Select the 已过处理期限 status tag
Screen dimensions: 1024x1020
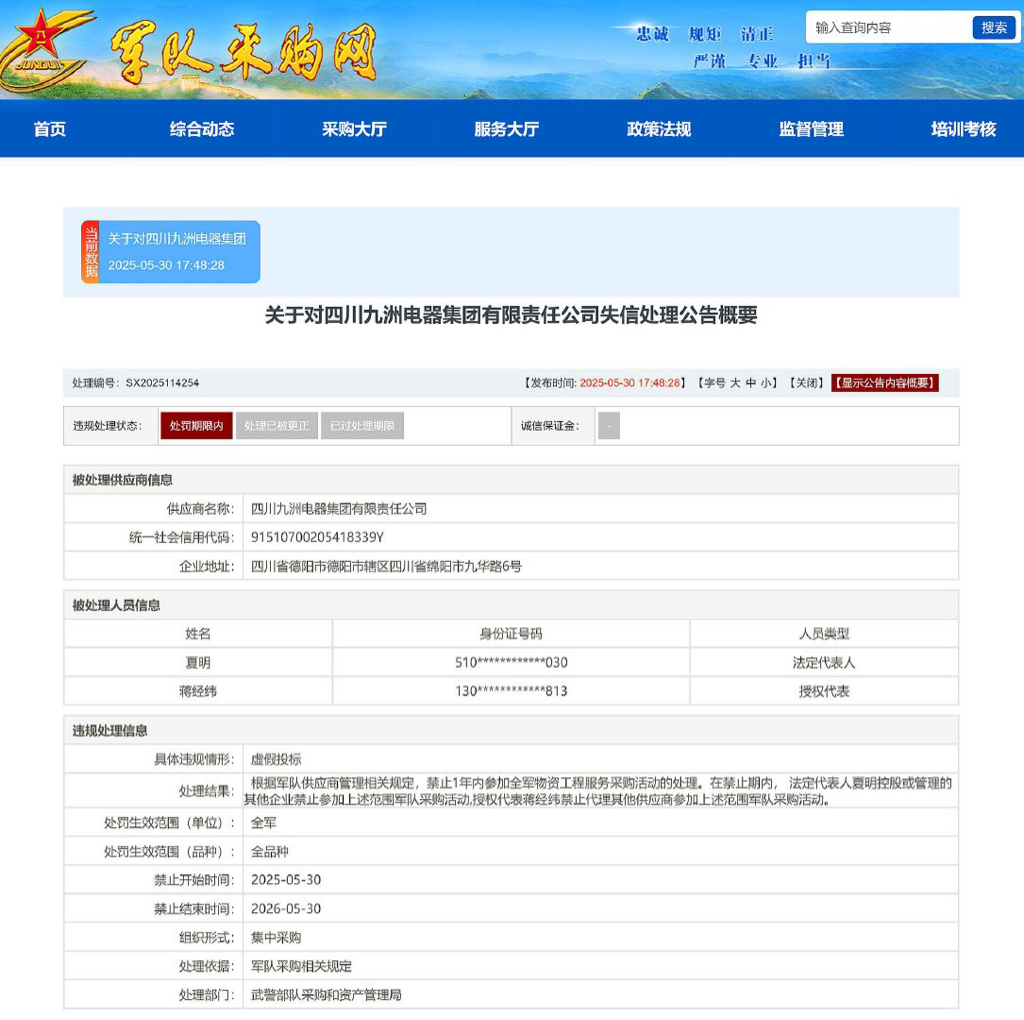(x=362, y=426)
